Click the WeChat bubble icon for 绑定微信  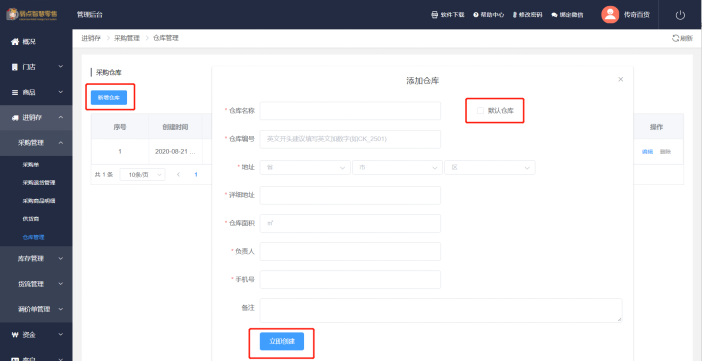coord(555,15)
